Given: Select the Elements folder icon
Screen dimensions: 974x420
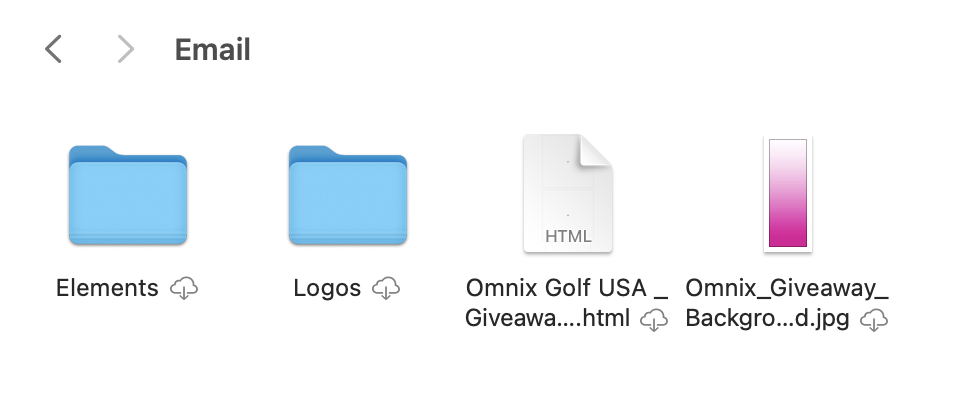Looking at the screenshot, I should click(128, 195).
